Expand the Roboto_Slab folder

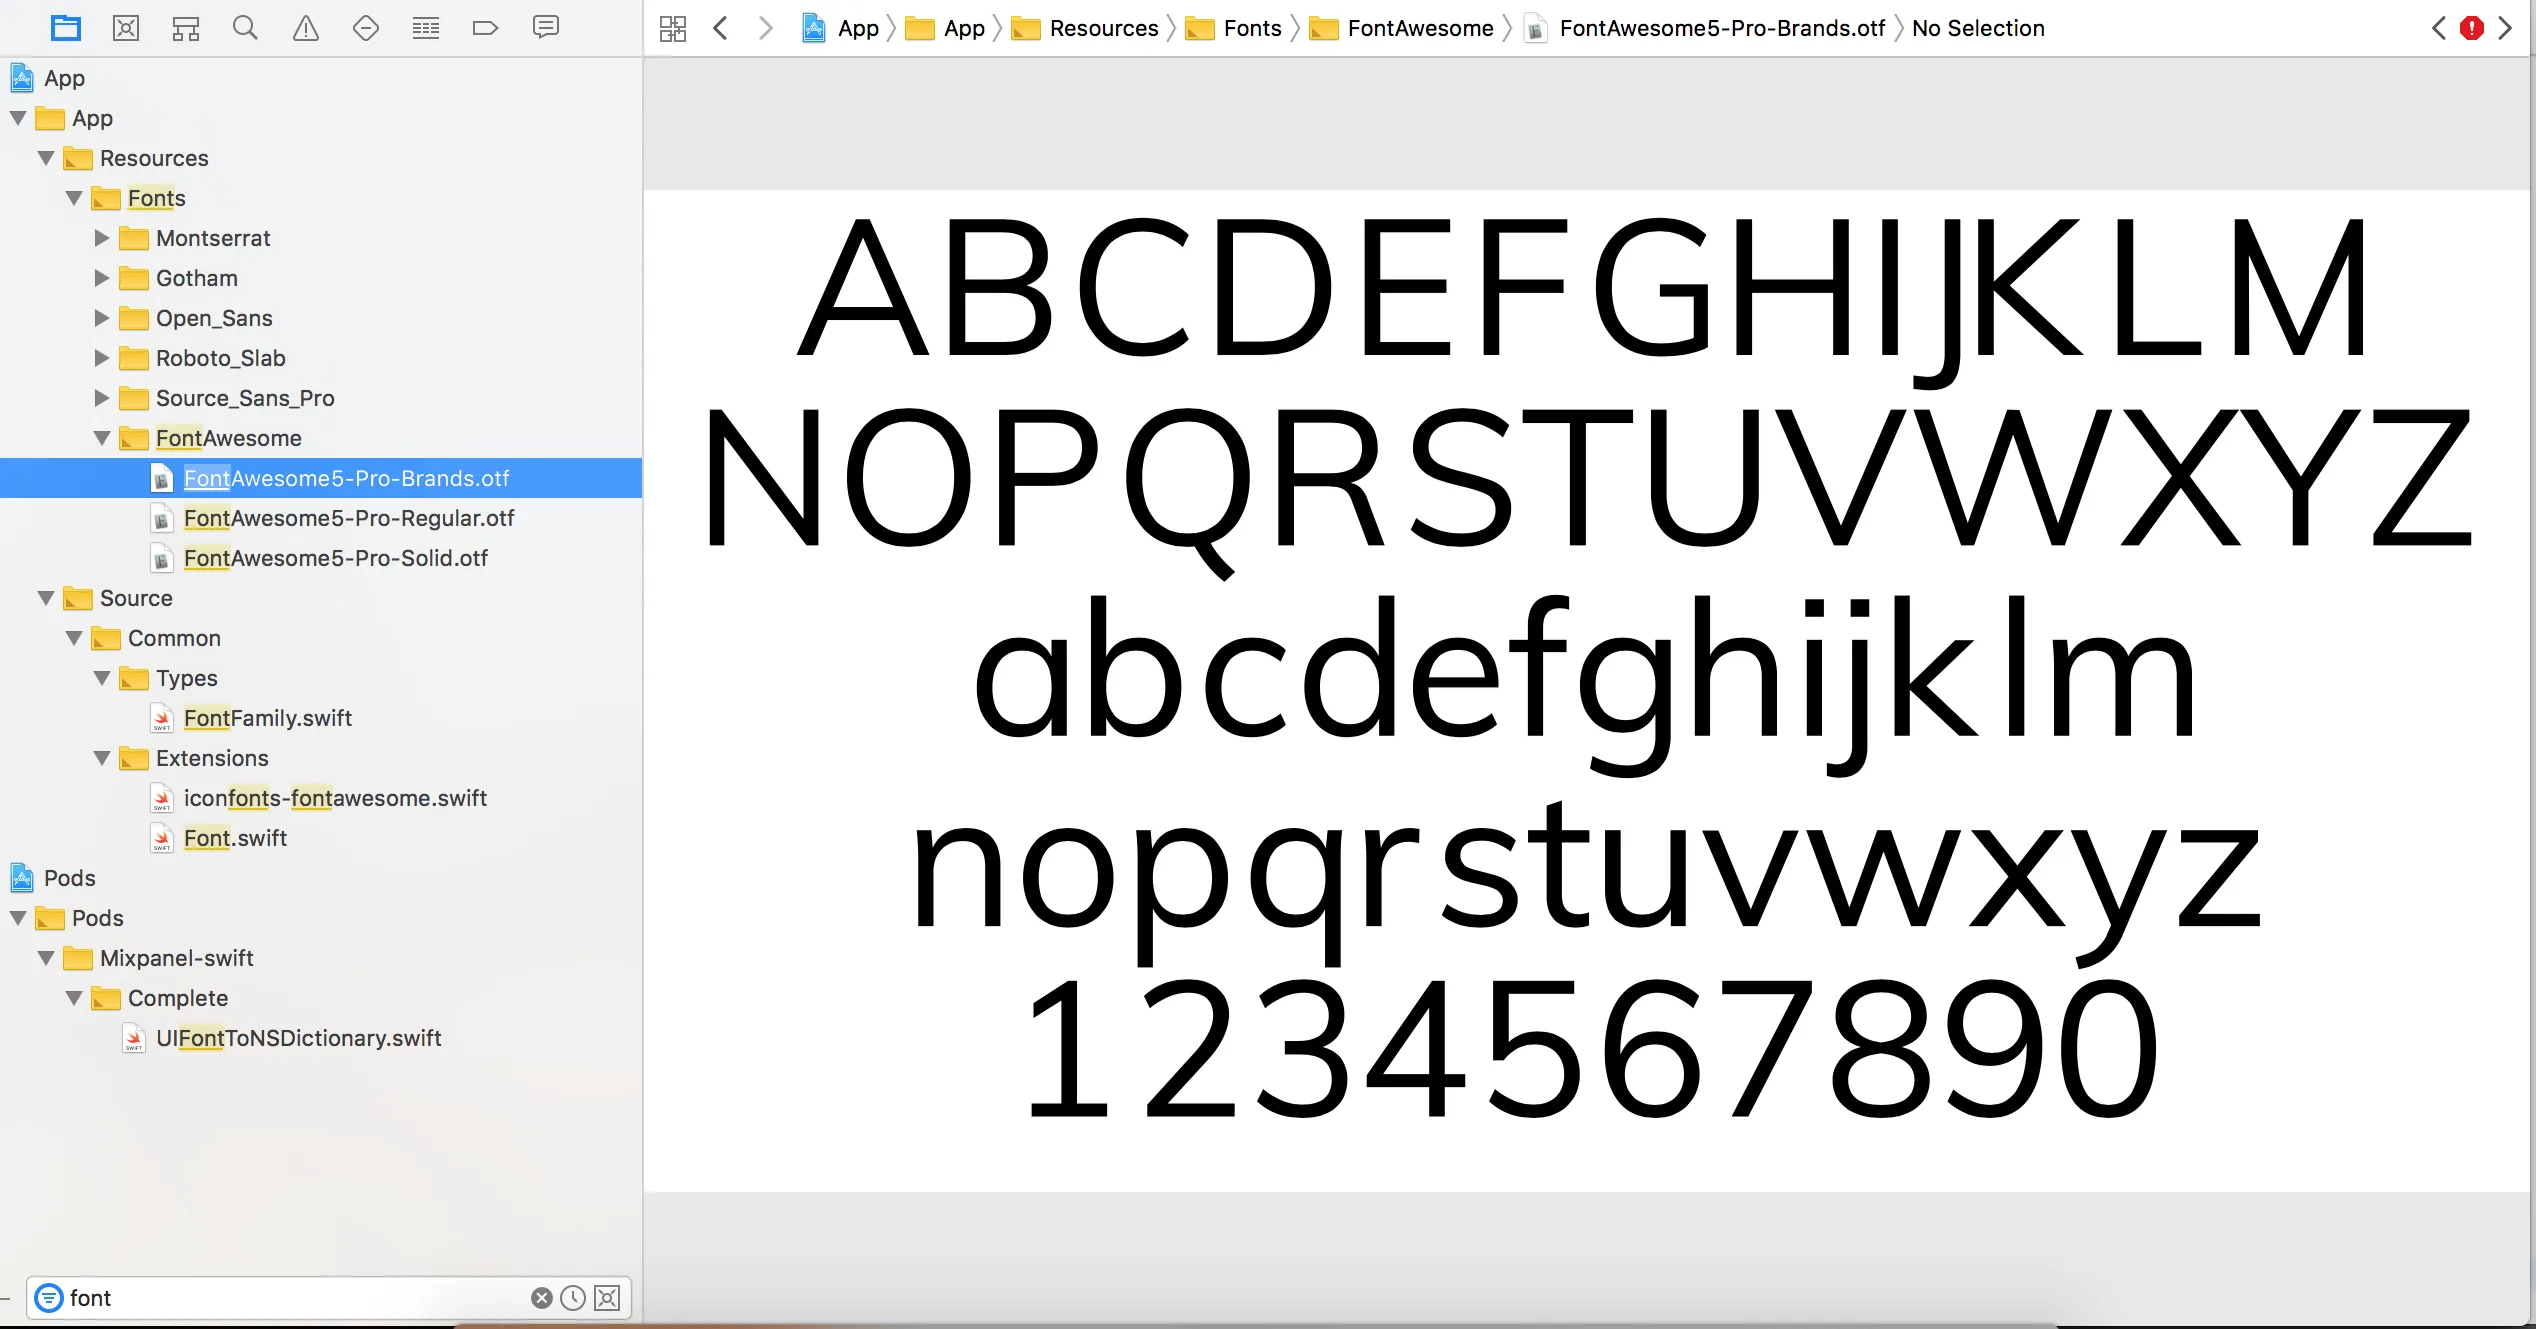click(x=101, y=358)
